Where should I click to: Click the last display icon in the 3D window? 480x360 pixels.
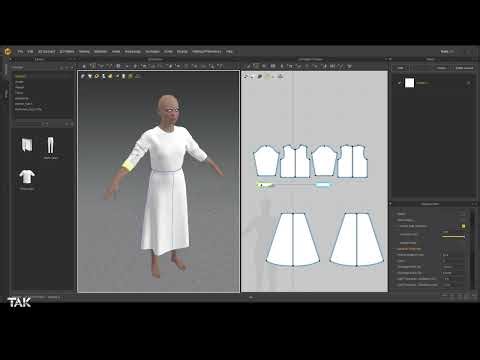click(x=138, y=76)
